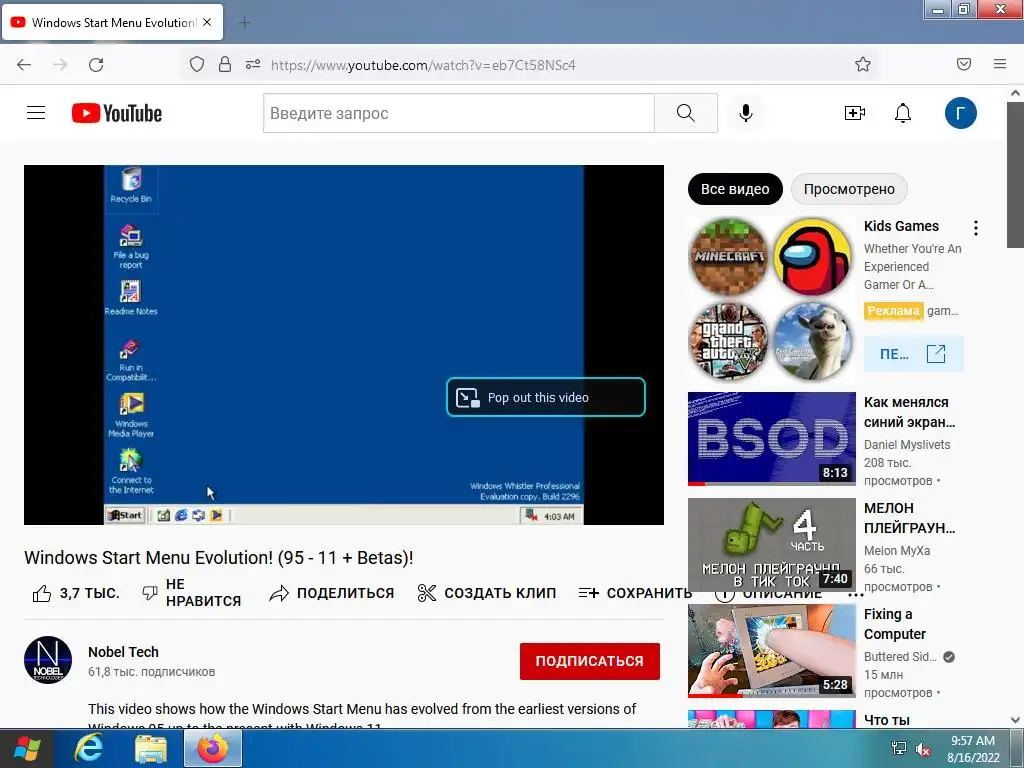Open the Create video camera icon
The width and height of the screenshot is (1024, 768).
coord(854,113)
